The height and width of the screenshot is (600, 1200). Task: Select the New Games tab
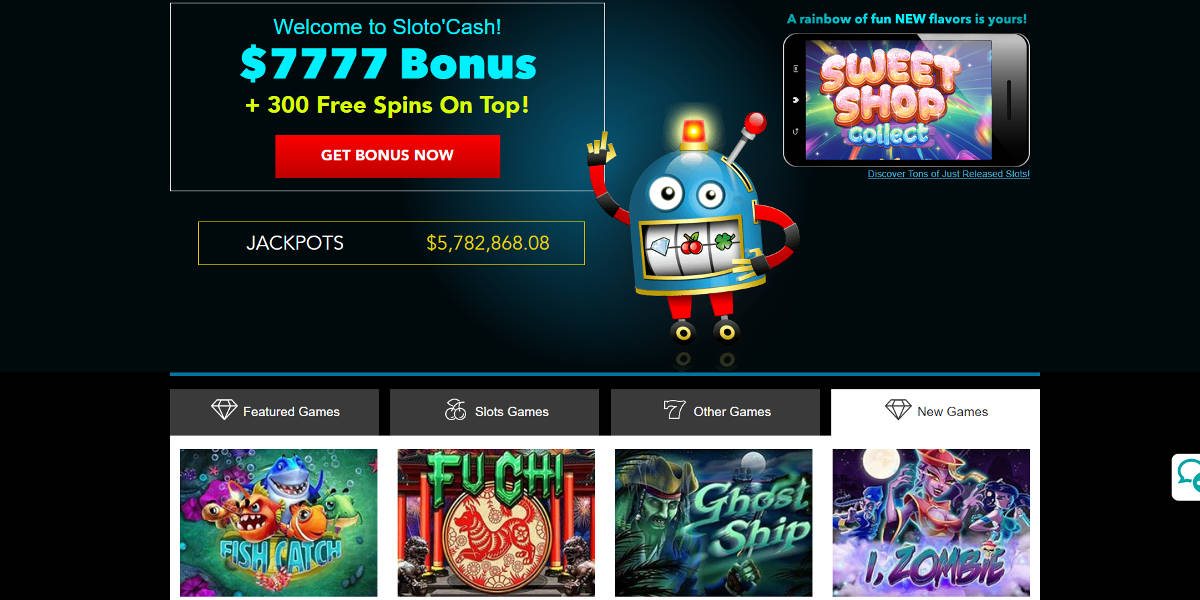tap(935, 412)
